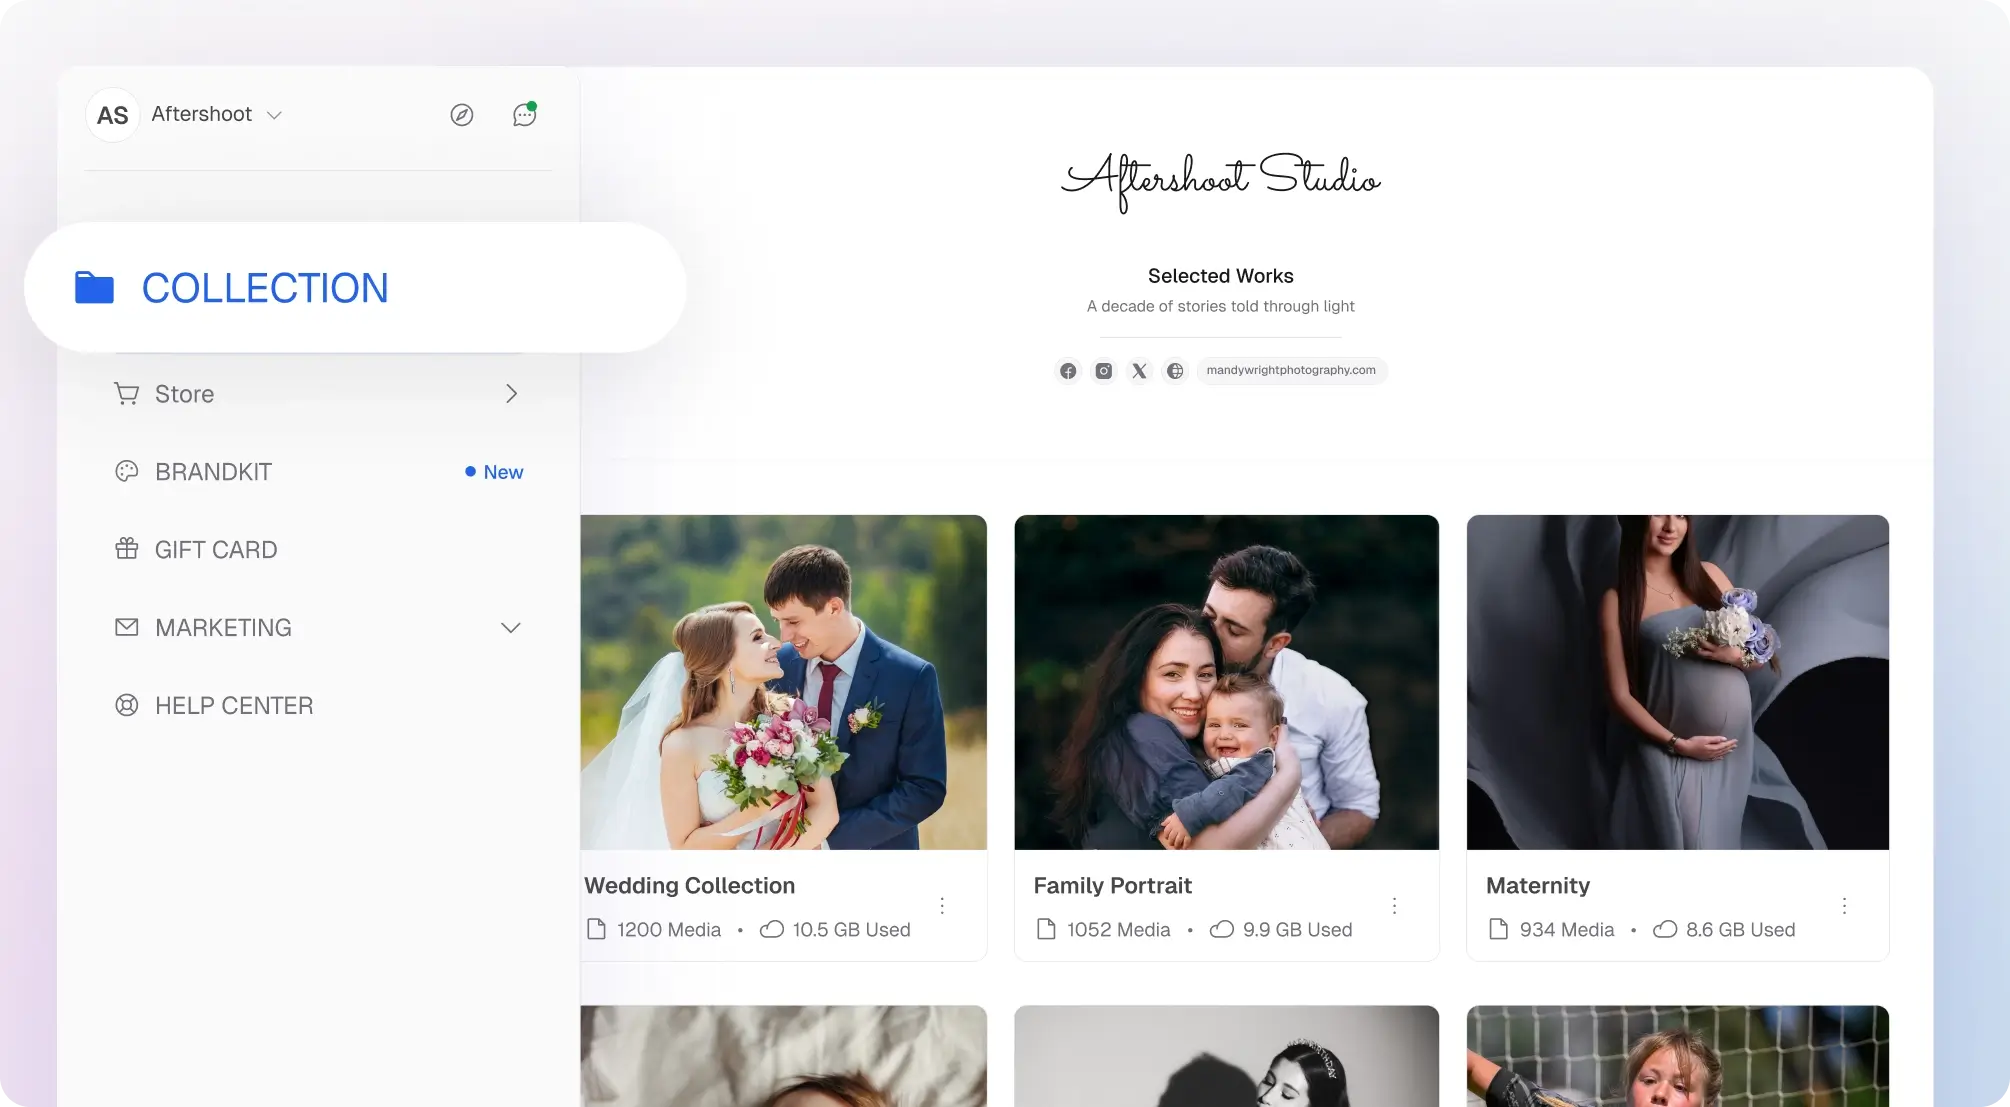The image size is (2010, 1107).
Task: Expand the Marketing section chevron
Action: pyautogui.click(x=511, y=628)
